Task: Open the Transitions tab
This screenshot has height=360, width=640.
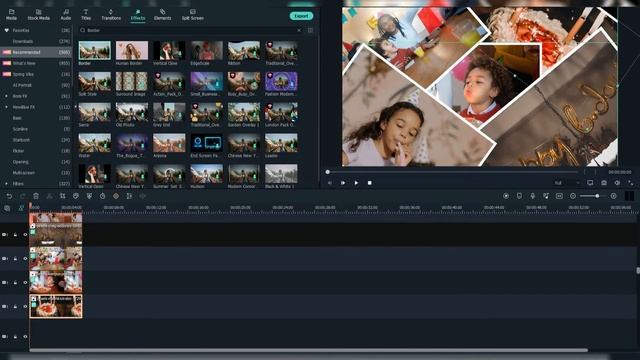Action: coord(111,15)
